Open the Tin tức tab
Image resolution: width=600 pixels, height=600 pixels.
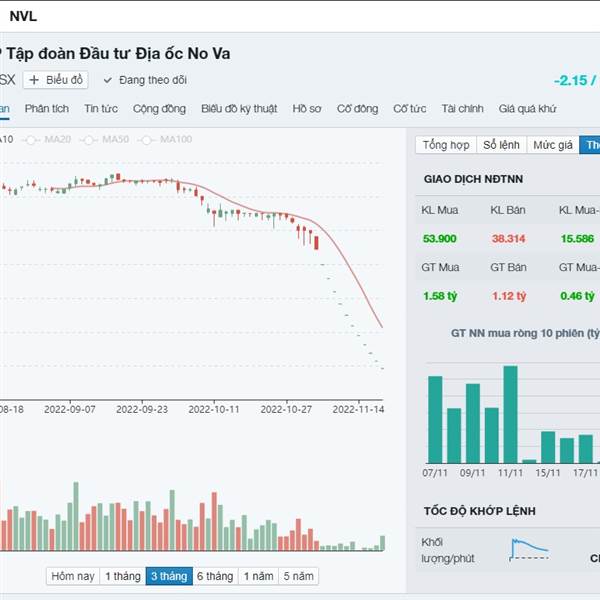coord(101,109)
